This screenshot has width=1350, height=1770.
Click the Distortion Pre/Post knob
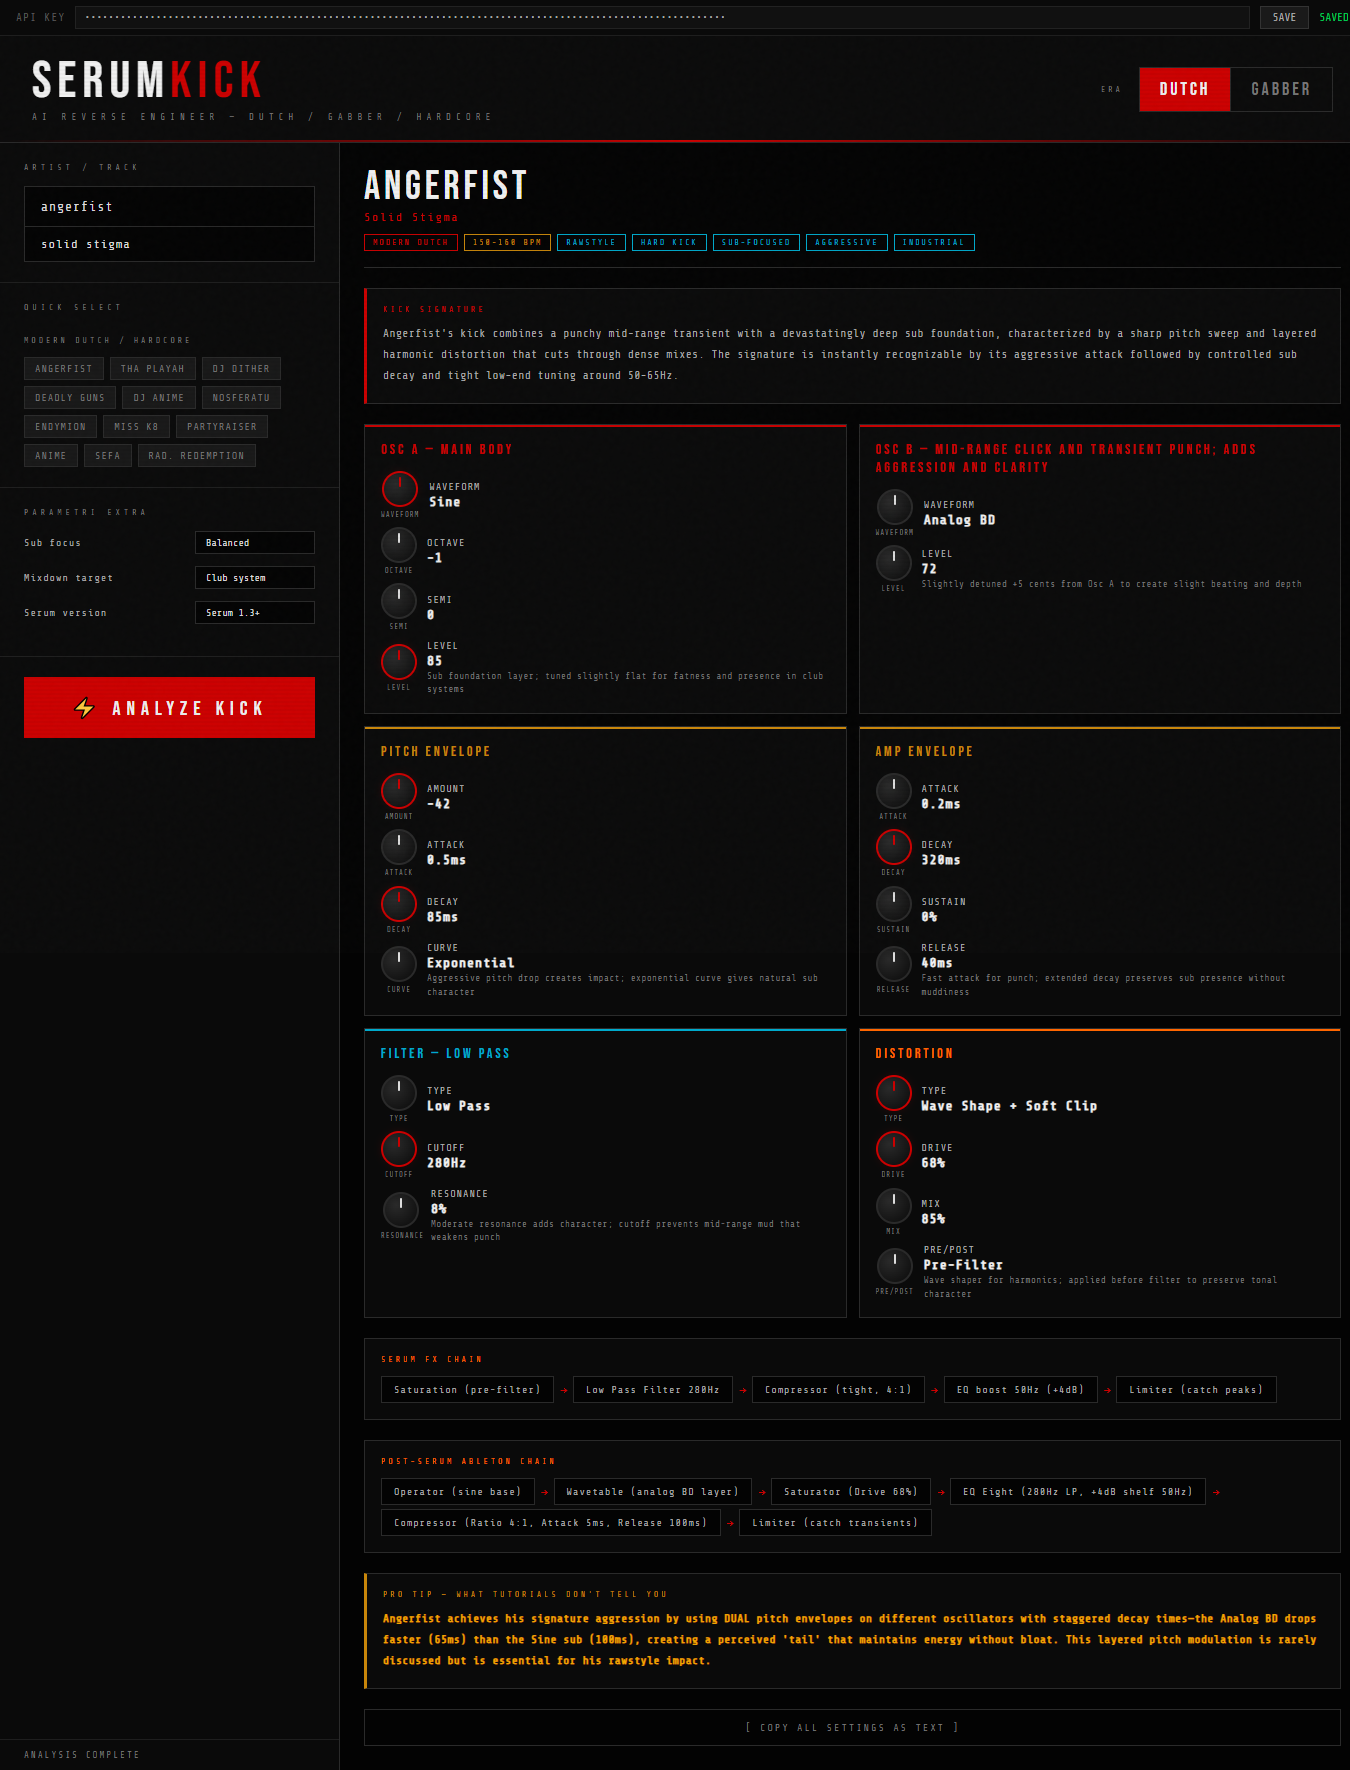tap(895, 1266)
